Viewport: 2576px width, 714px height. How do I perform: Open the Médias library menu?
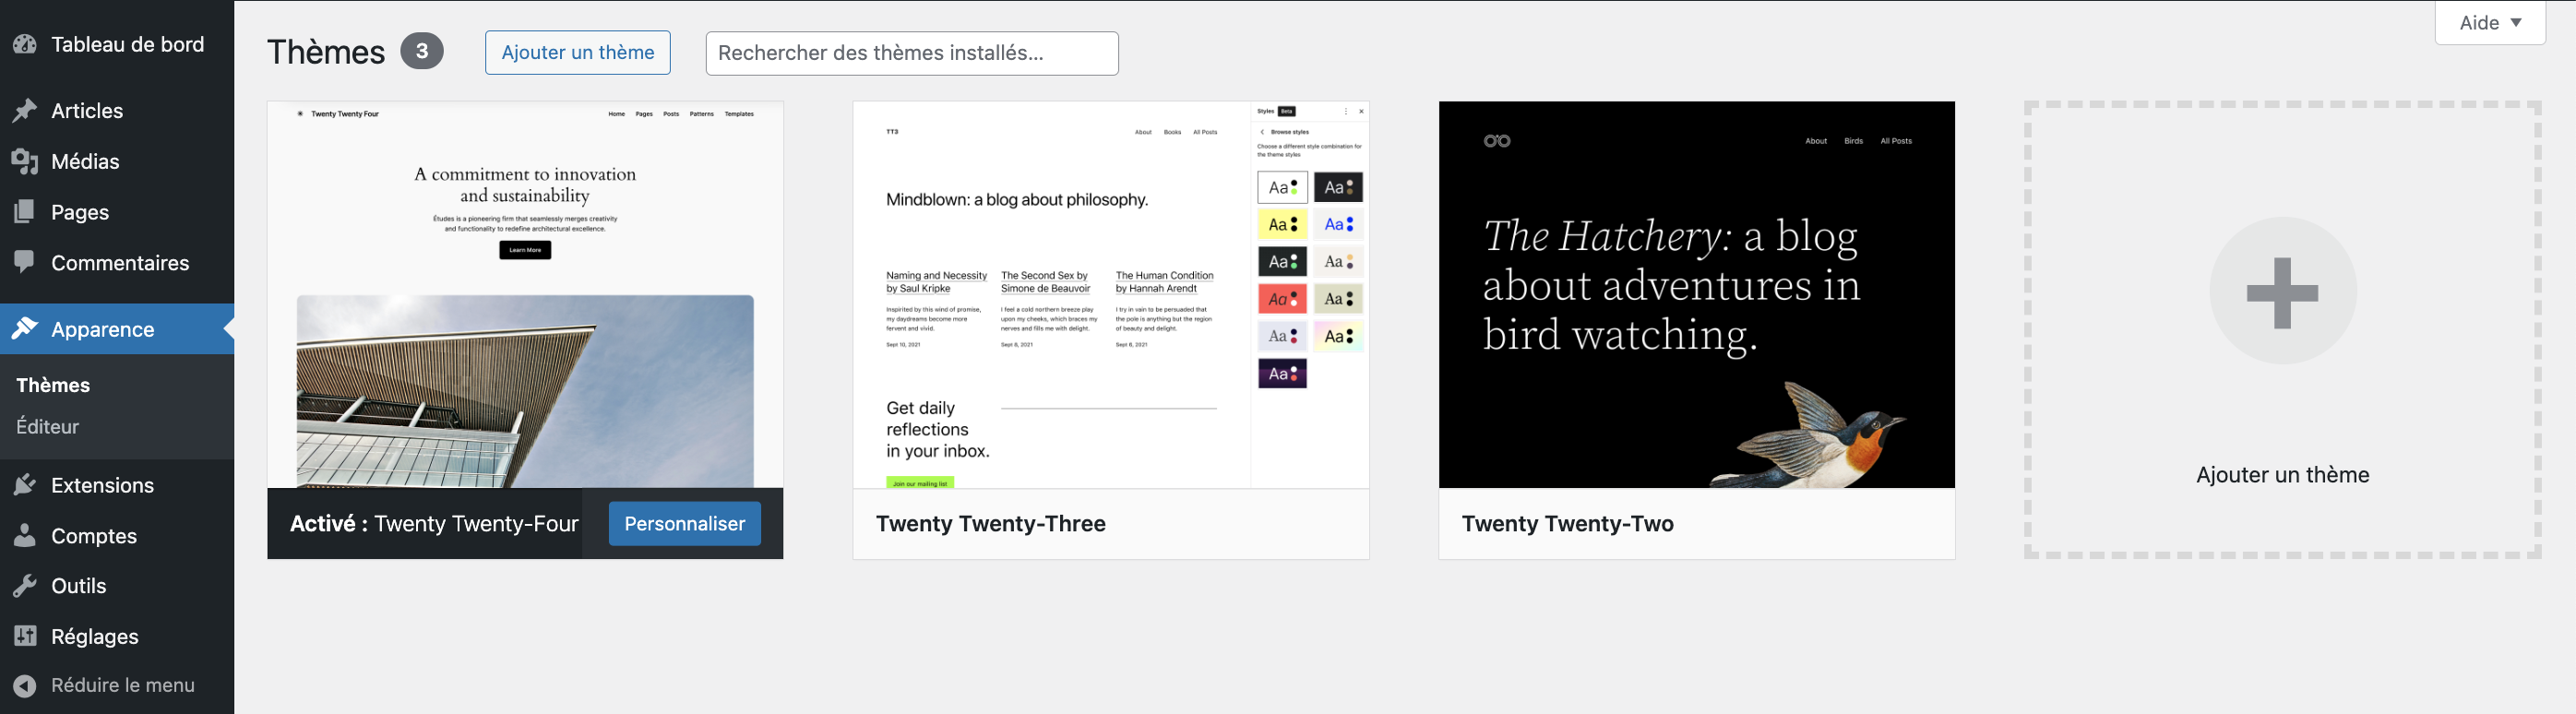tap(117, 162)
